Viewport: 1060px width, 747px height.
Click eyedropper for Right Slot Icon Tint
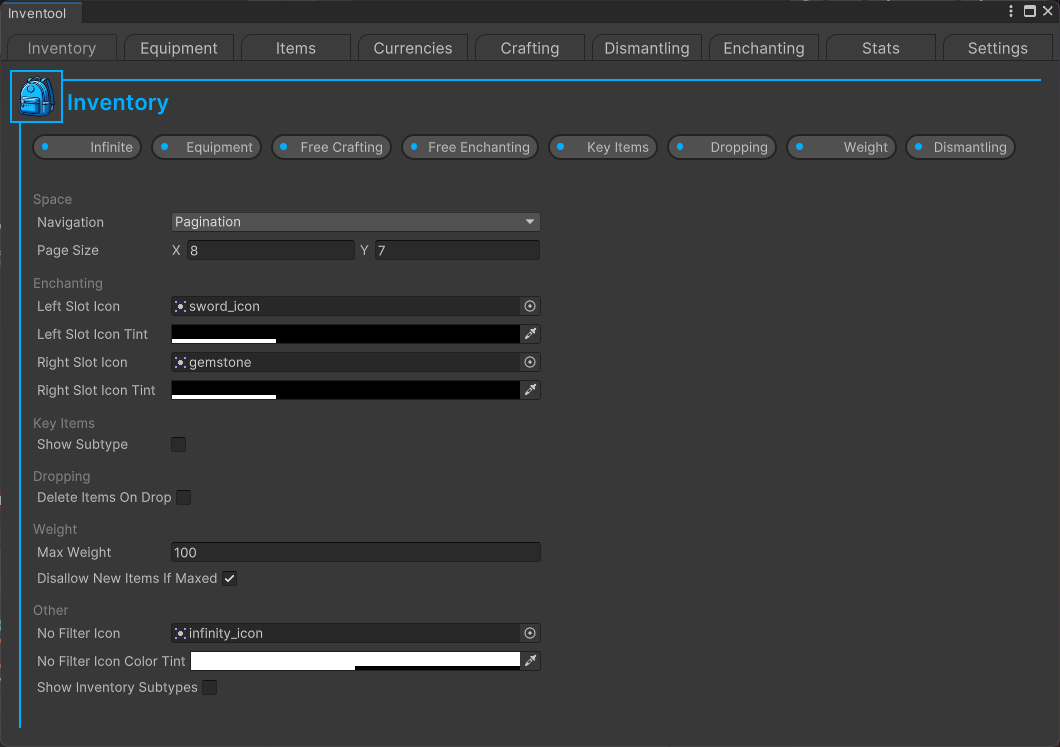pyautogui.click(x=531, y=390)
